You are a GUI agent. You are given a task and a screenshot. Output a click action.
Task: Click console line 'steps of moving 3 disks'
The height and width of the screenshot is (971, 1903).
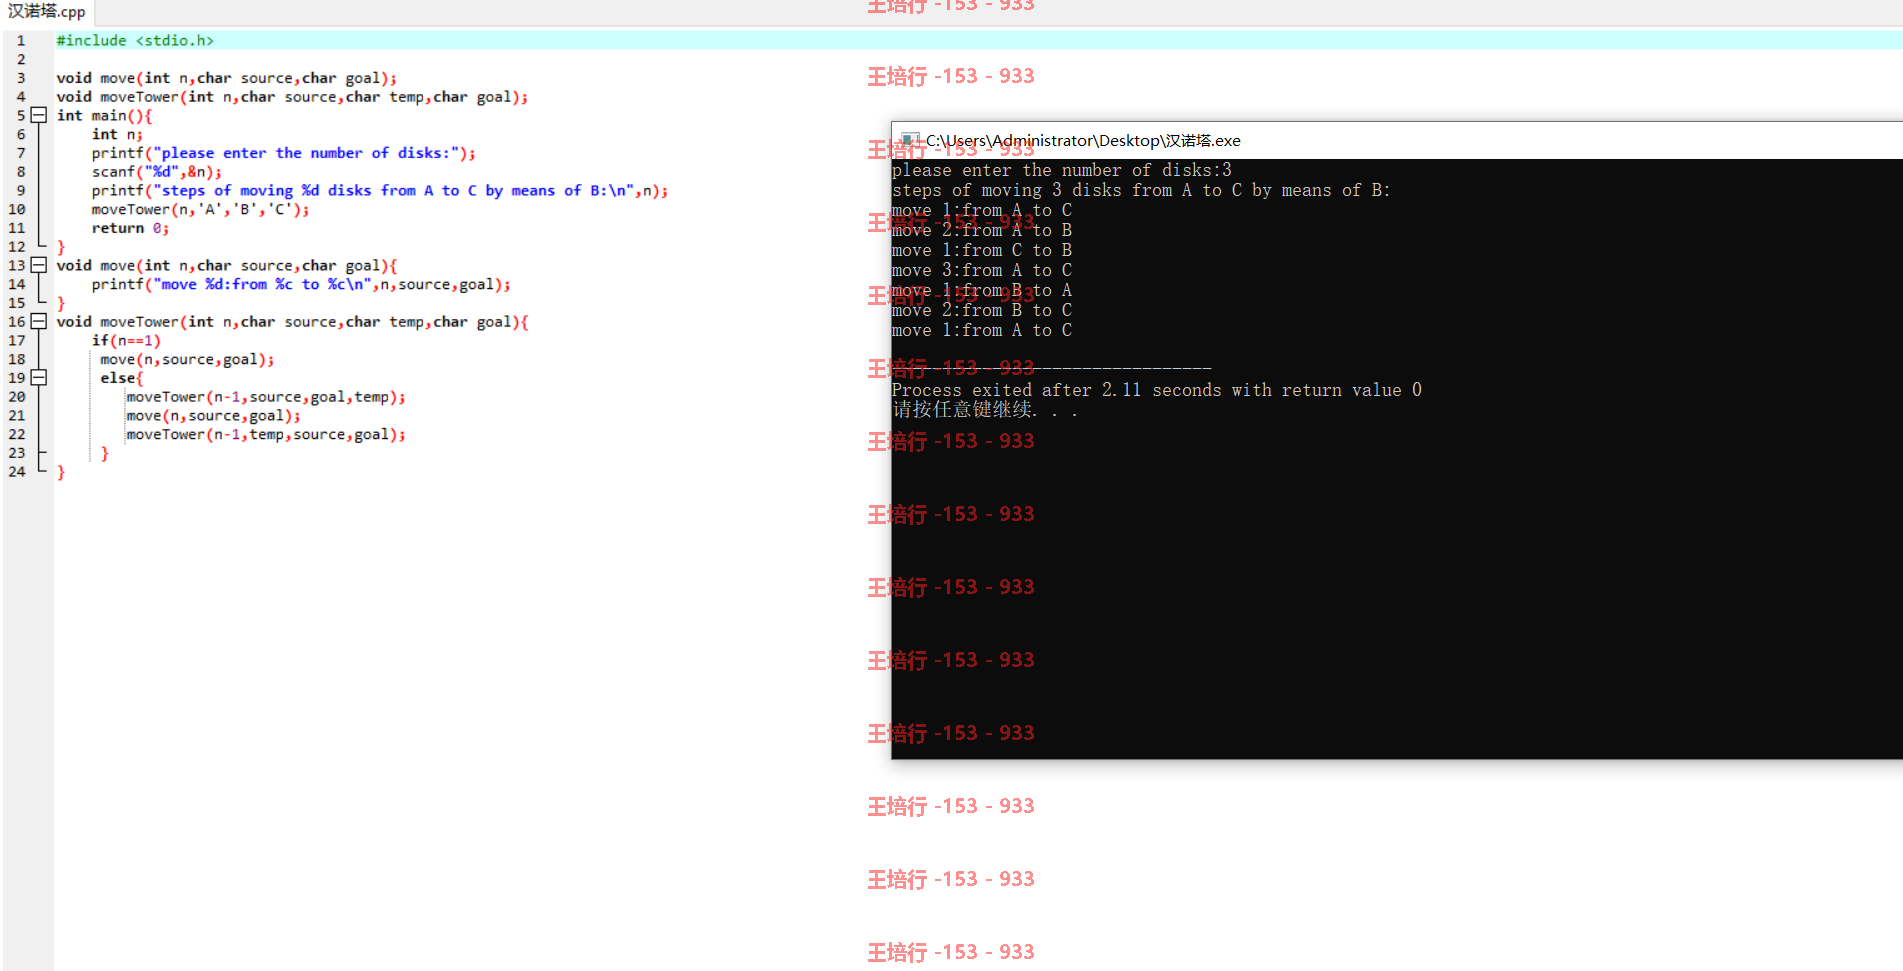click(x=1141, y=190)
